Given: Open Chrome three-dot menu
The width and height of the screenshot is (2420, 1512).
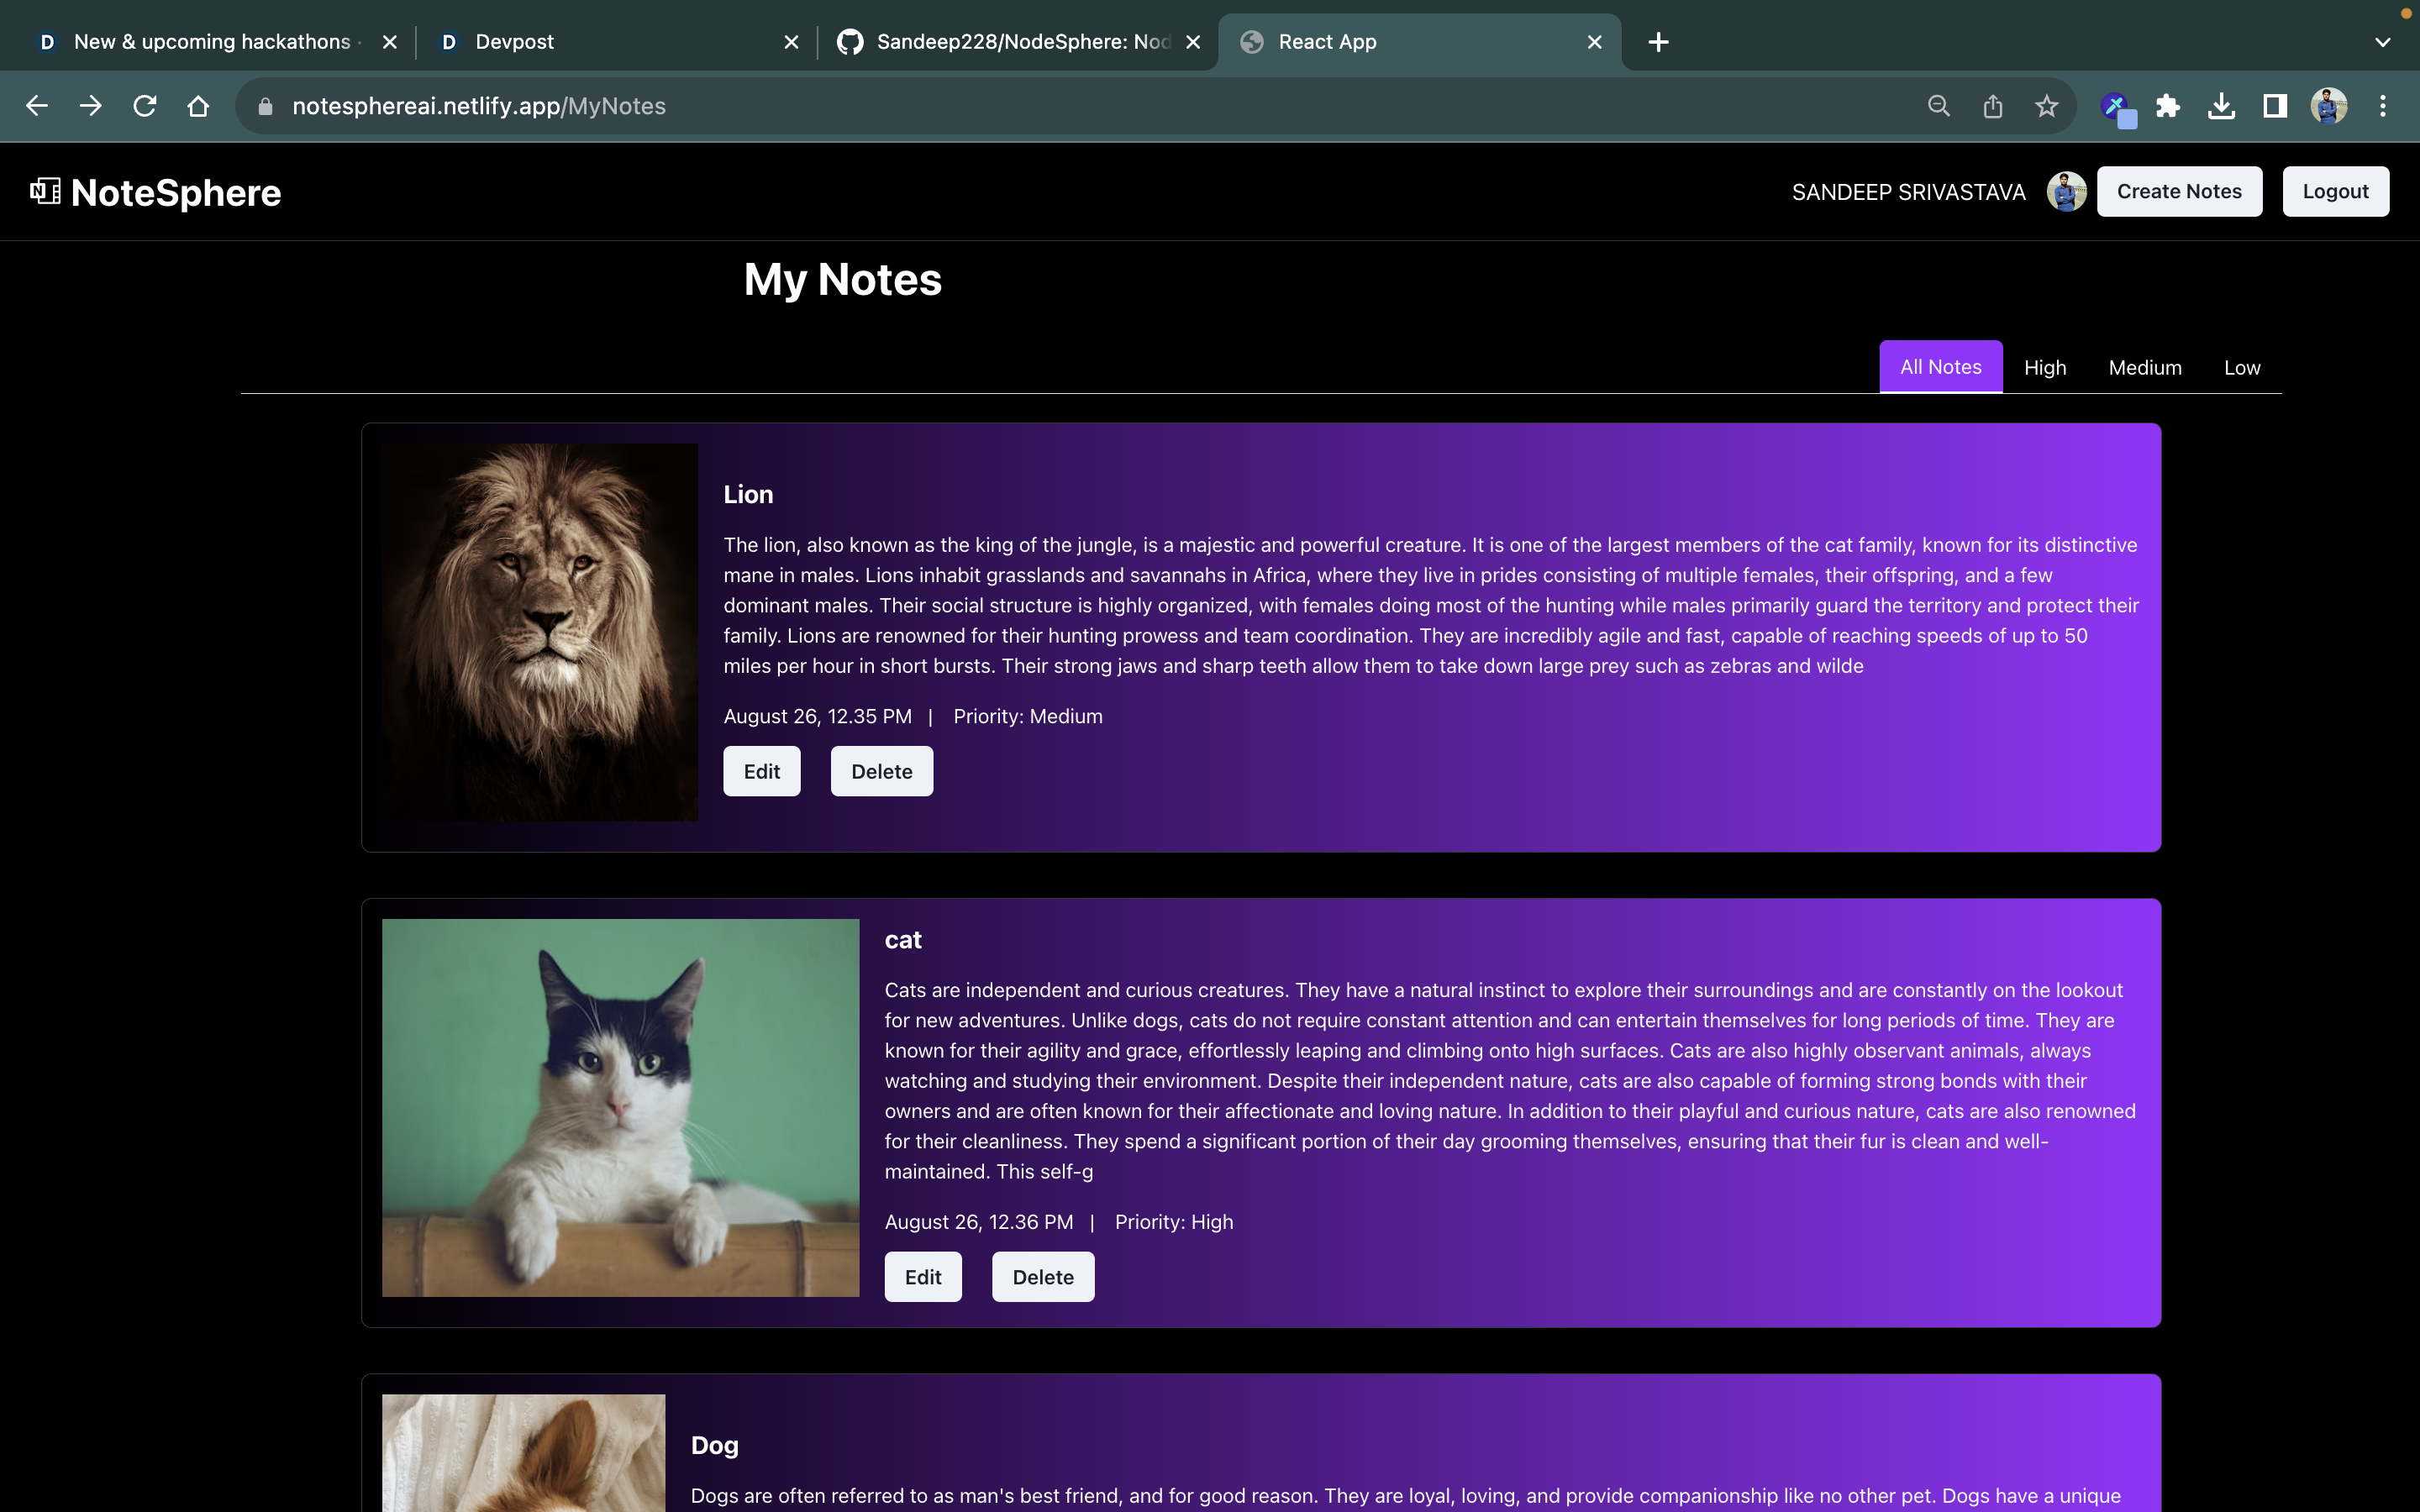Looking at the screenshot, I should (x=2382, y=106).
